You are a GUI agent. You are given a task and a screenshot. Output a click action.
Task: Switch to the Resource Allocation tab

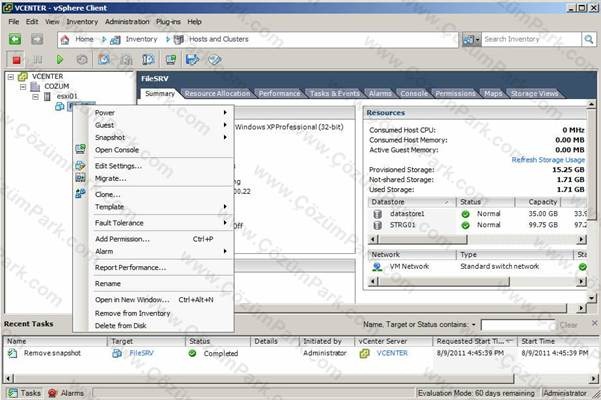(217, 93)
